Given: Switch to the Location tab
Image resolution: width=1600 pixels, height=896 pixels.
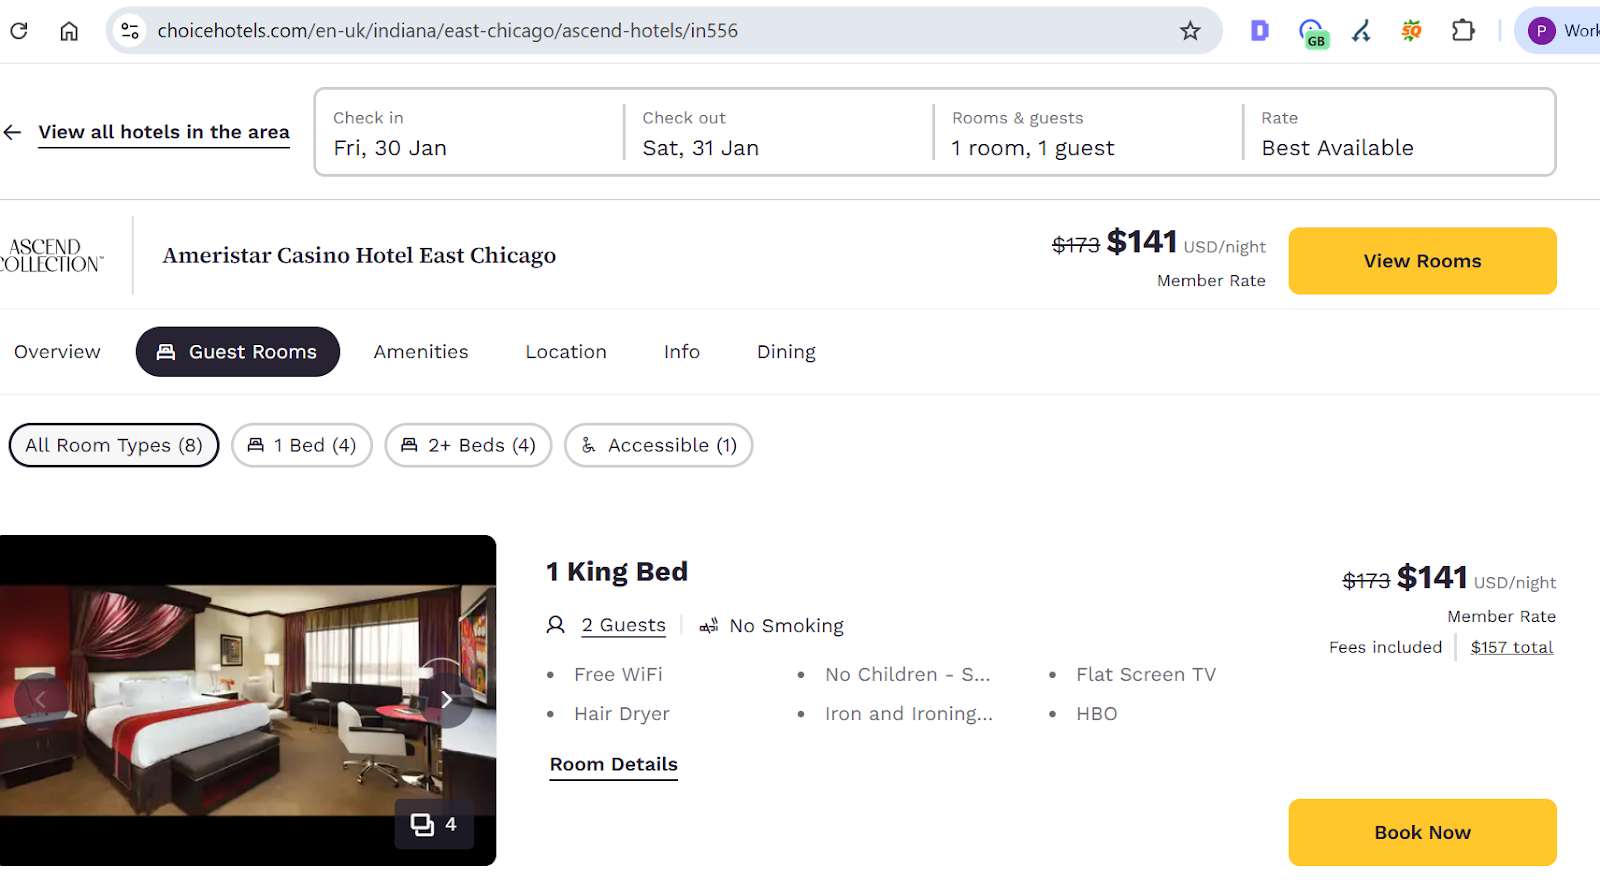Looking at the screenshot, I should [566, 352].
